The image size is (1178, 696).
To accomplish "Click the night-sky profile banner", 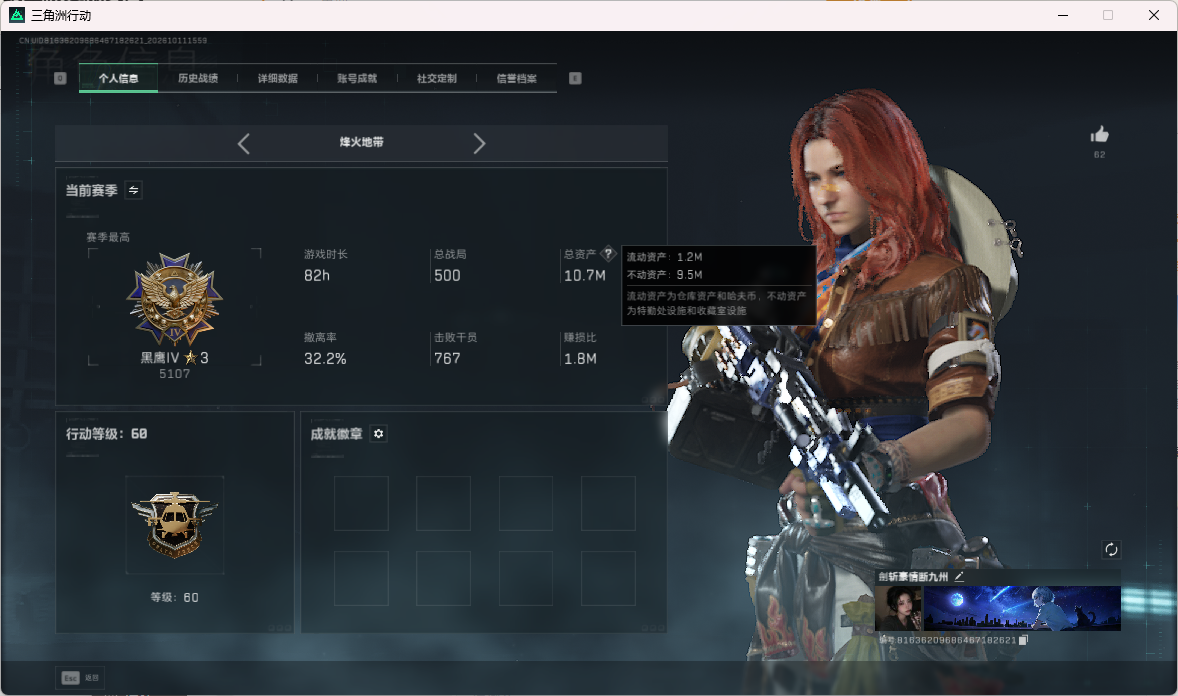I will tap(1022, 608).
